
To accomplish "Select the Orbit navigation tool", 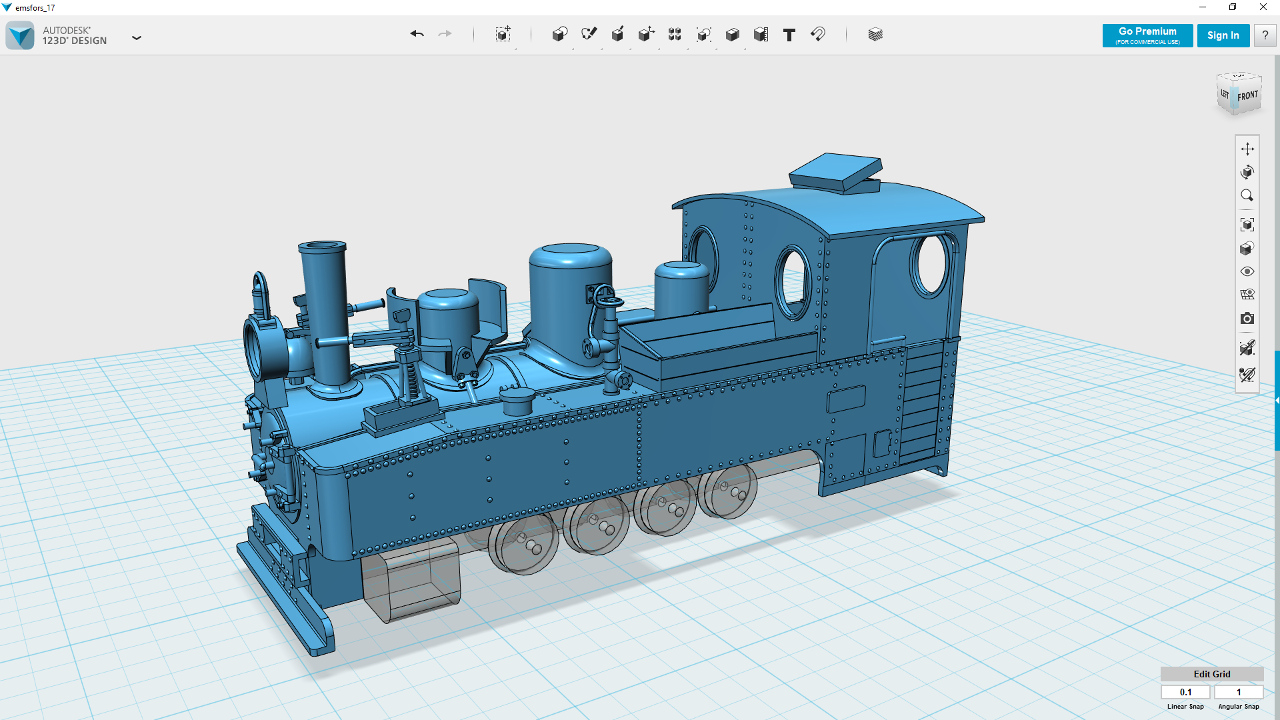I will (x=1247, y=172).
